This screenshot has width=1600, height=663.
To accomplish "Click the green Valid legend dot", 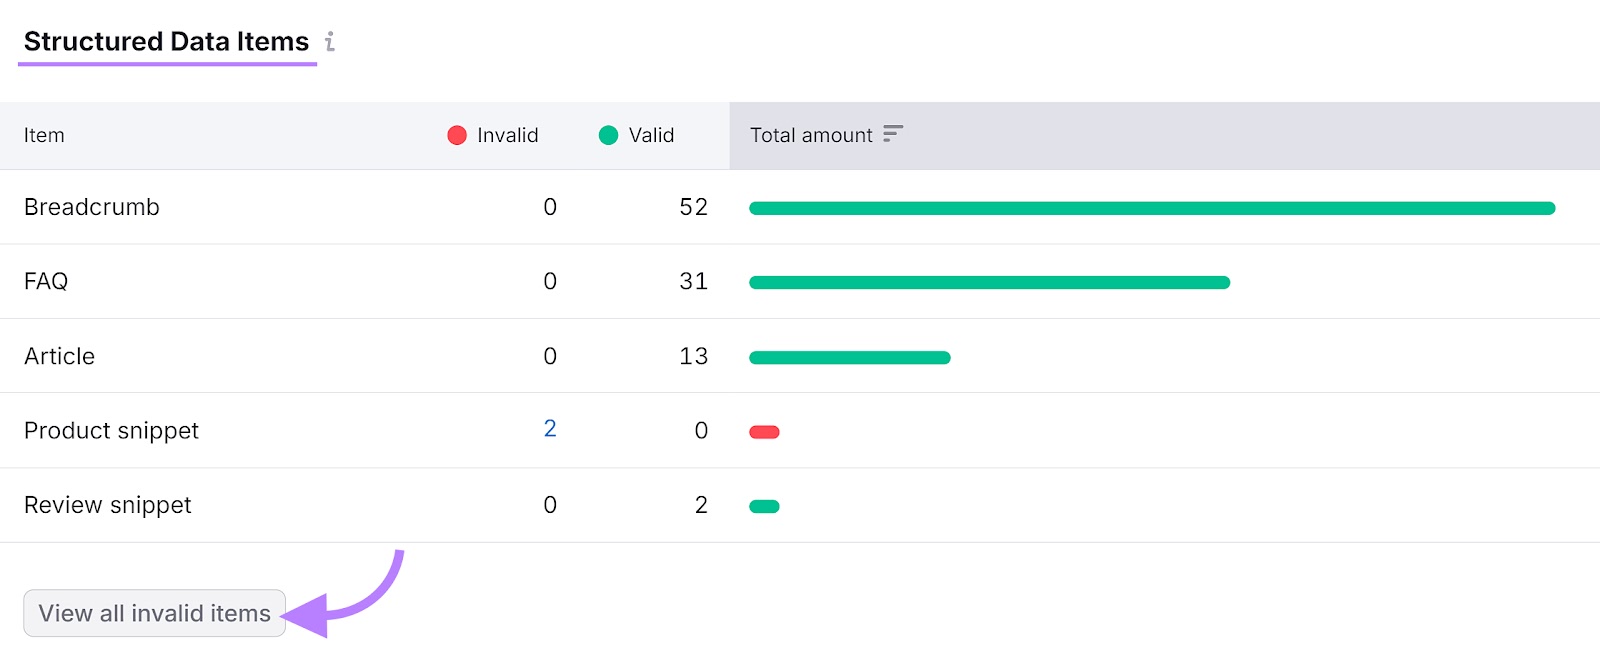I will (608, 135).
